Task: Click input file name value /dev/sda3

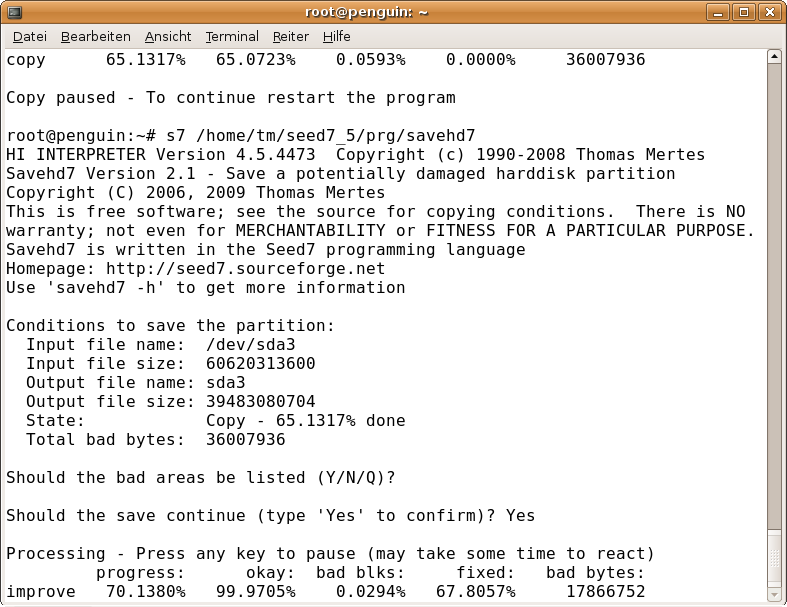Action: [250, 345]
